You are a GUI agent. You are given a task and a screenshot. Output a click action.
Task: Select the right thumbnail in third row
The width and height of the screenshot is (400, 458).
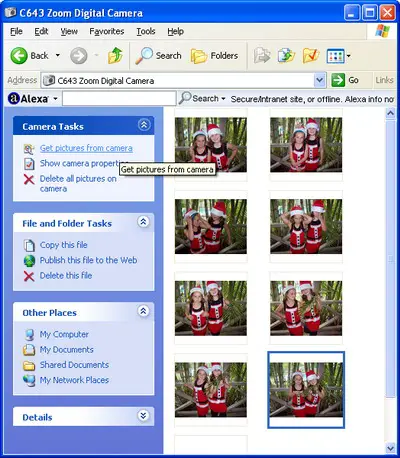pyautogui.click(x=306, y=308)
